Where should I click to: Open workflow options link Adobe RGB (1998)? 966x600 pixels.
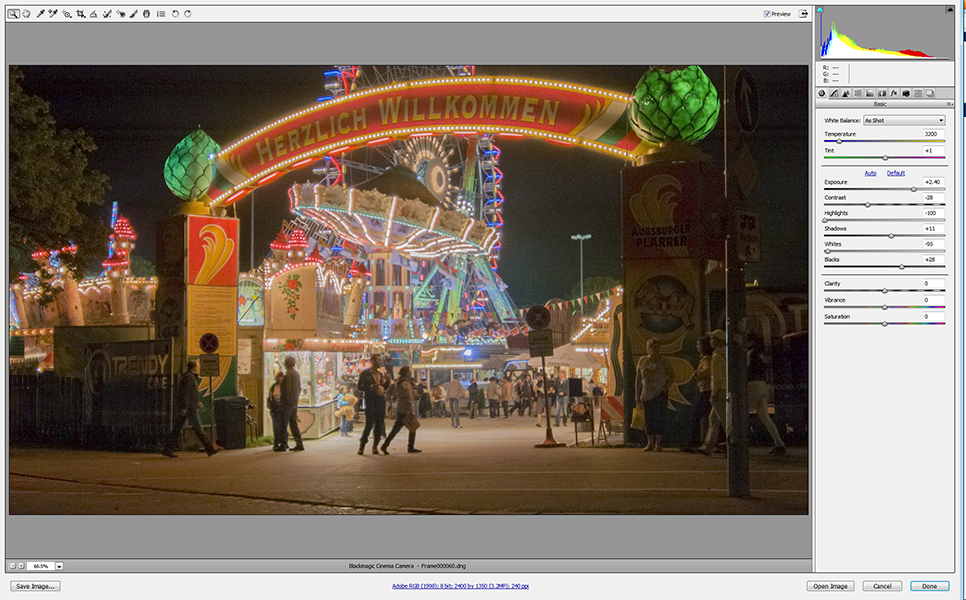pyautogui.click(x=460, y=586)
